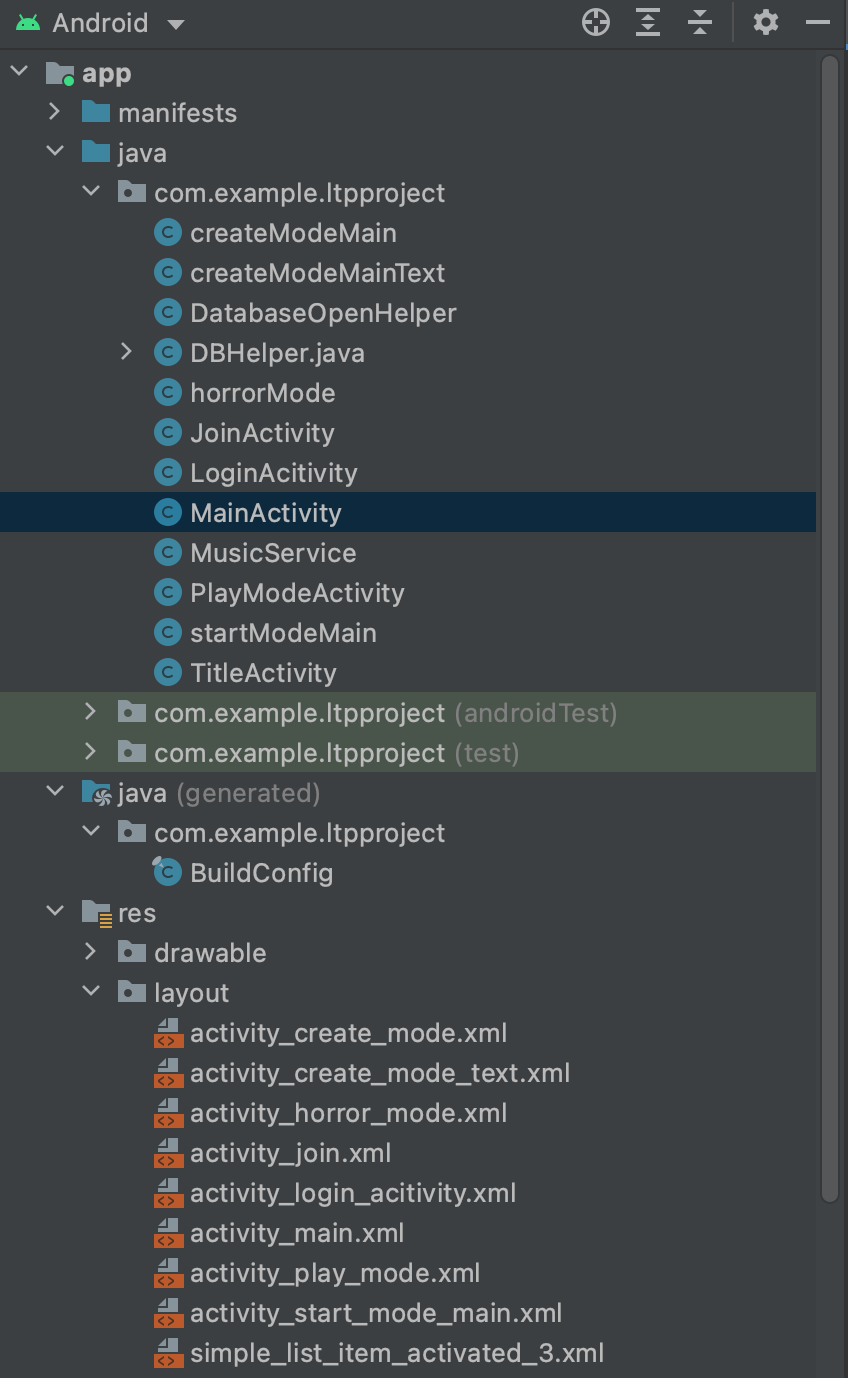
Task: Select the BuildConfig generated class
Action: click(x=262, y=873)
